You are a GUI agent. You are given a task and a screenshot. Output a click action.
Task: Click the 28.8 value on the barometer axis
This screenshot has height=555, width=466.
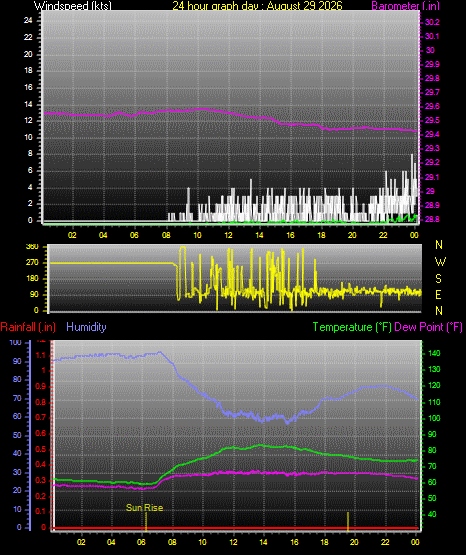click(x=432, y=219)
